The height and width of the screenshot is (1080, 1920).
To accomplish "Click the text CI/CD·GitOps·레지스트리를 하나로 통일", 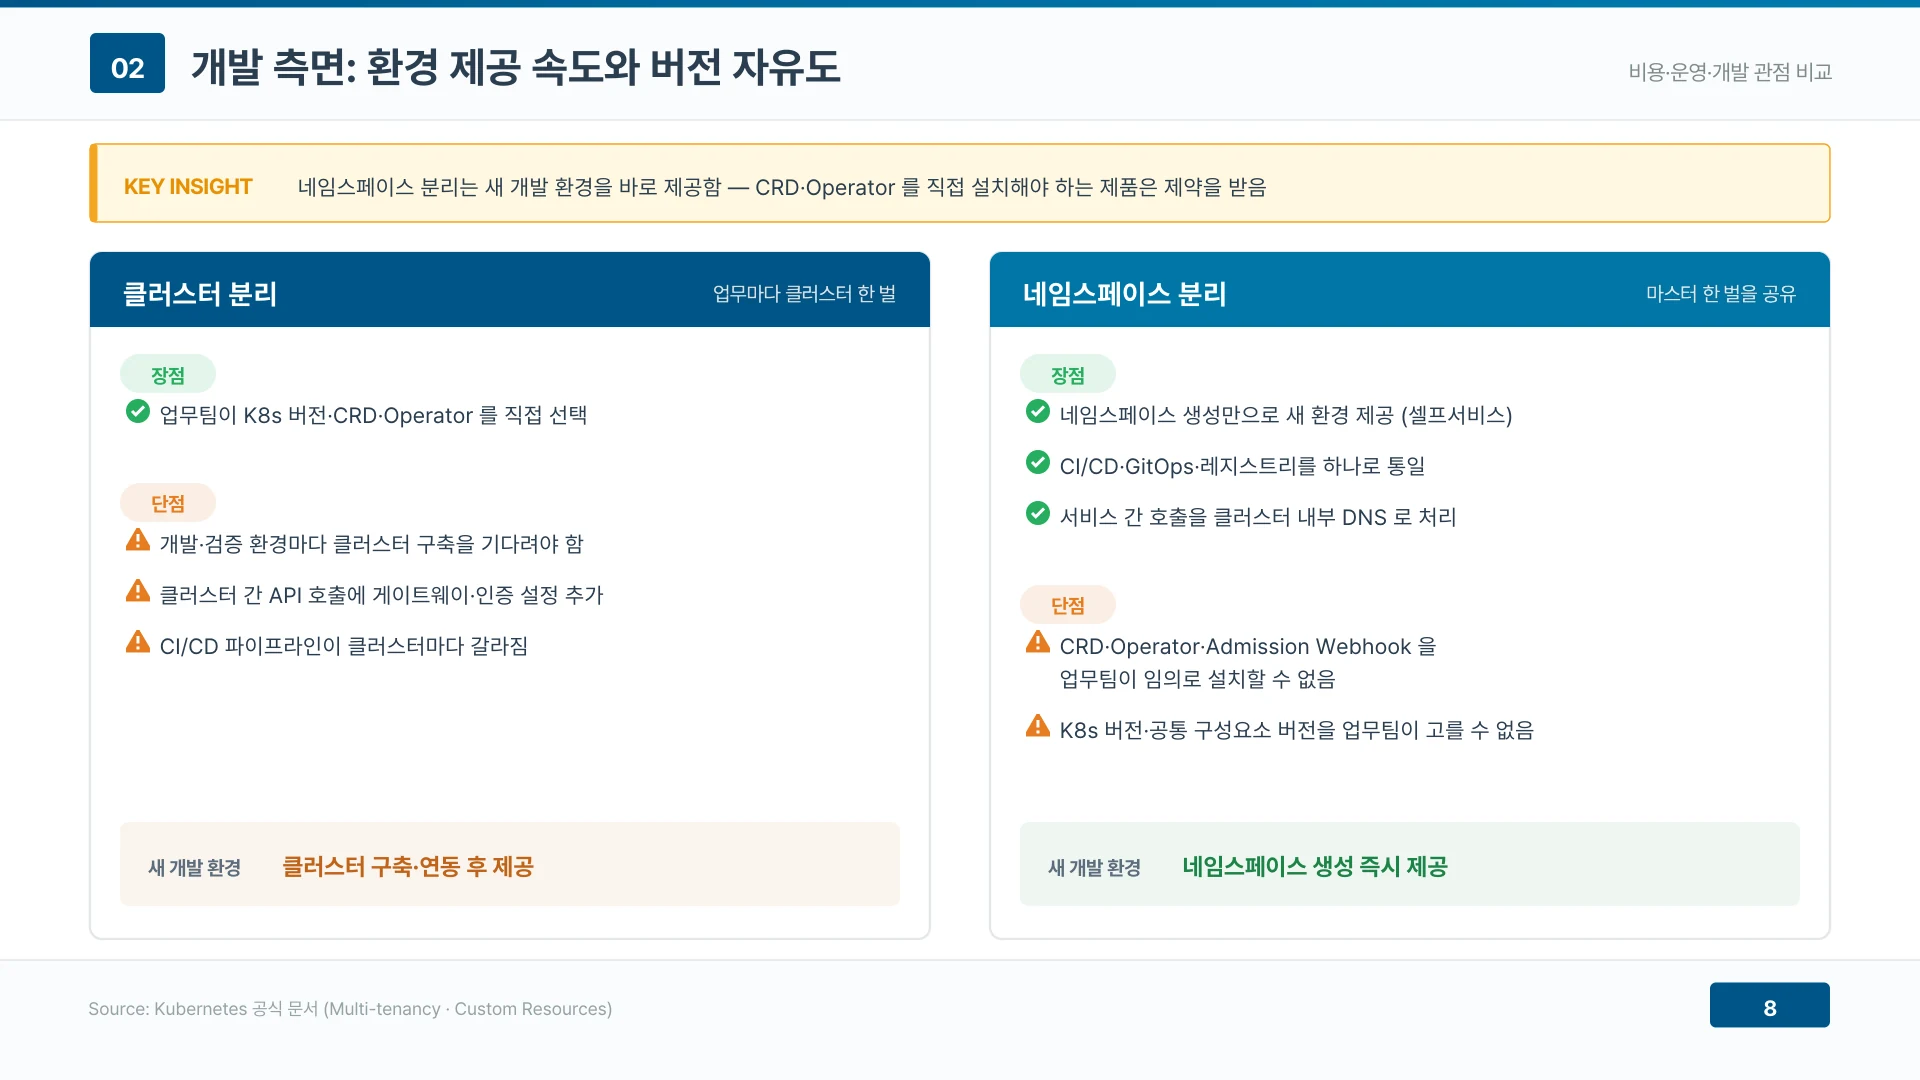I will pyautogui.click(x=1242, y=466).
